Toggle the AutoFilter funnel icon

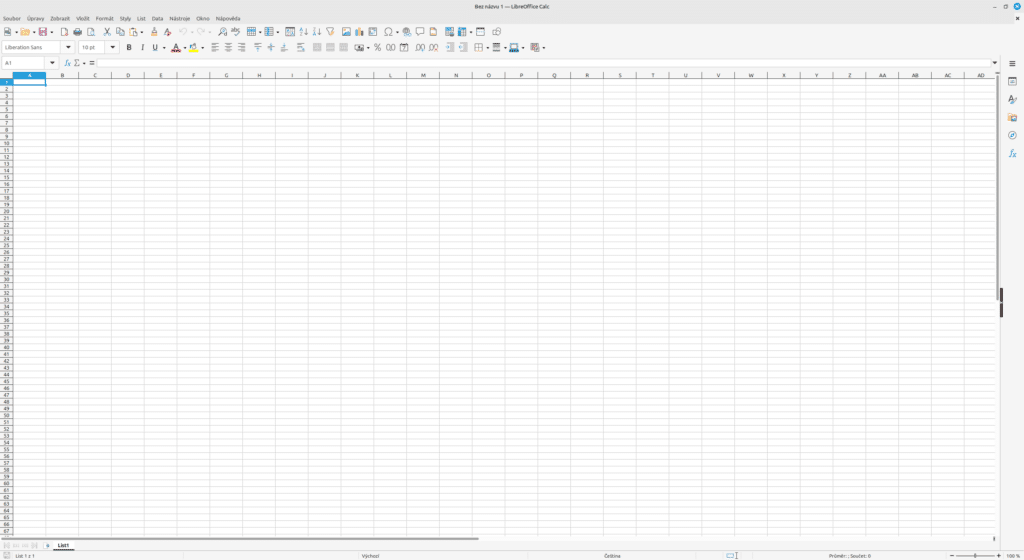click(330, 32)
